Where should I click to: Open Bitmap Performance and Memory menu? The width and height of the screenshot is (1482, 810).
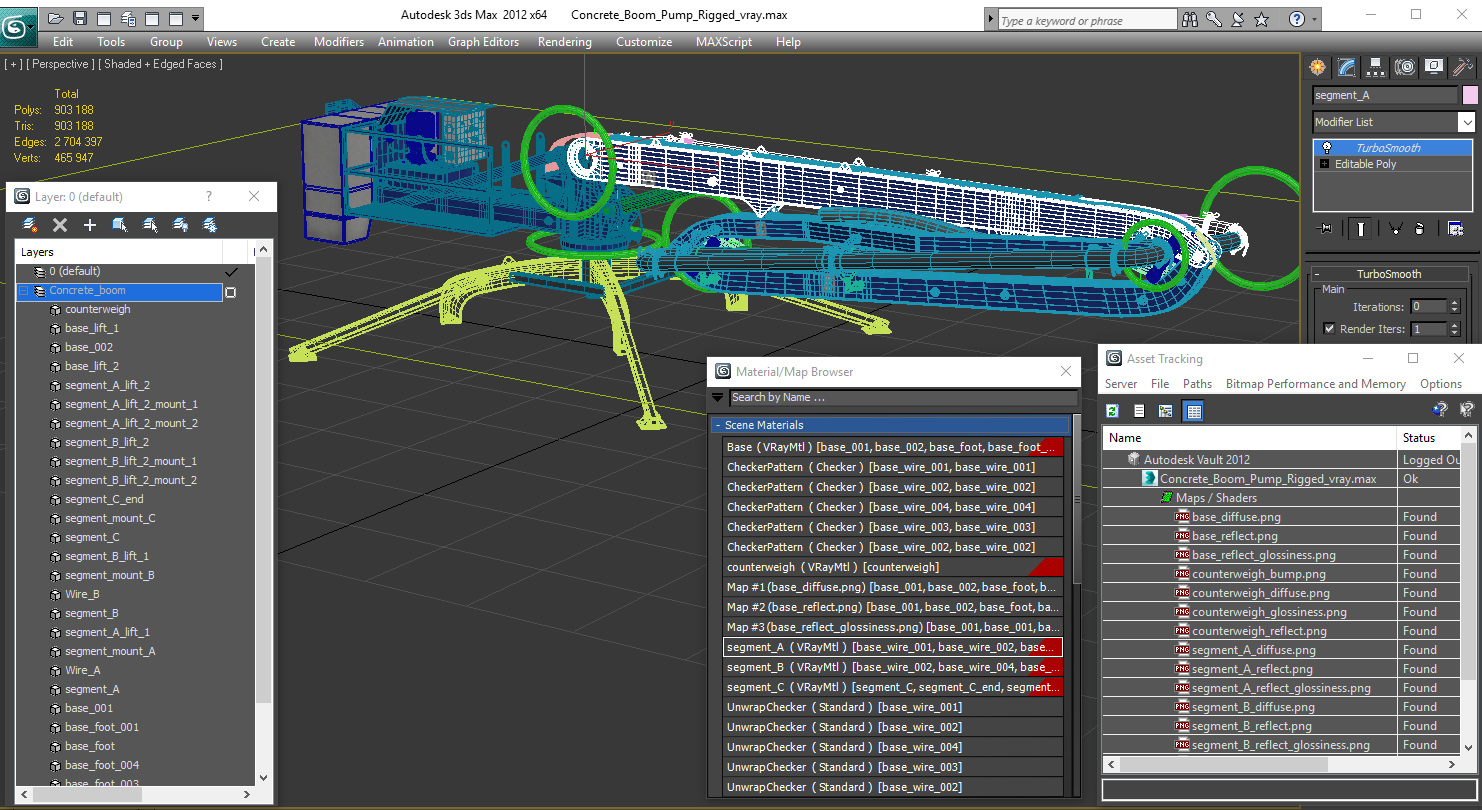[1315, 384]
